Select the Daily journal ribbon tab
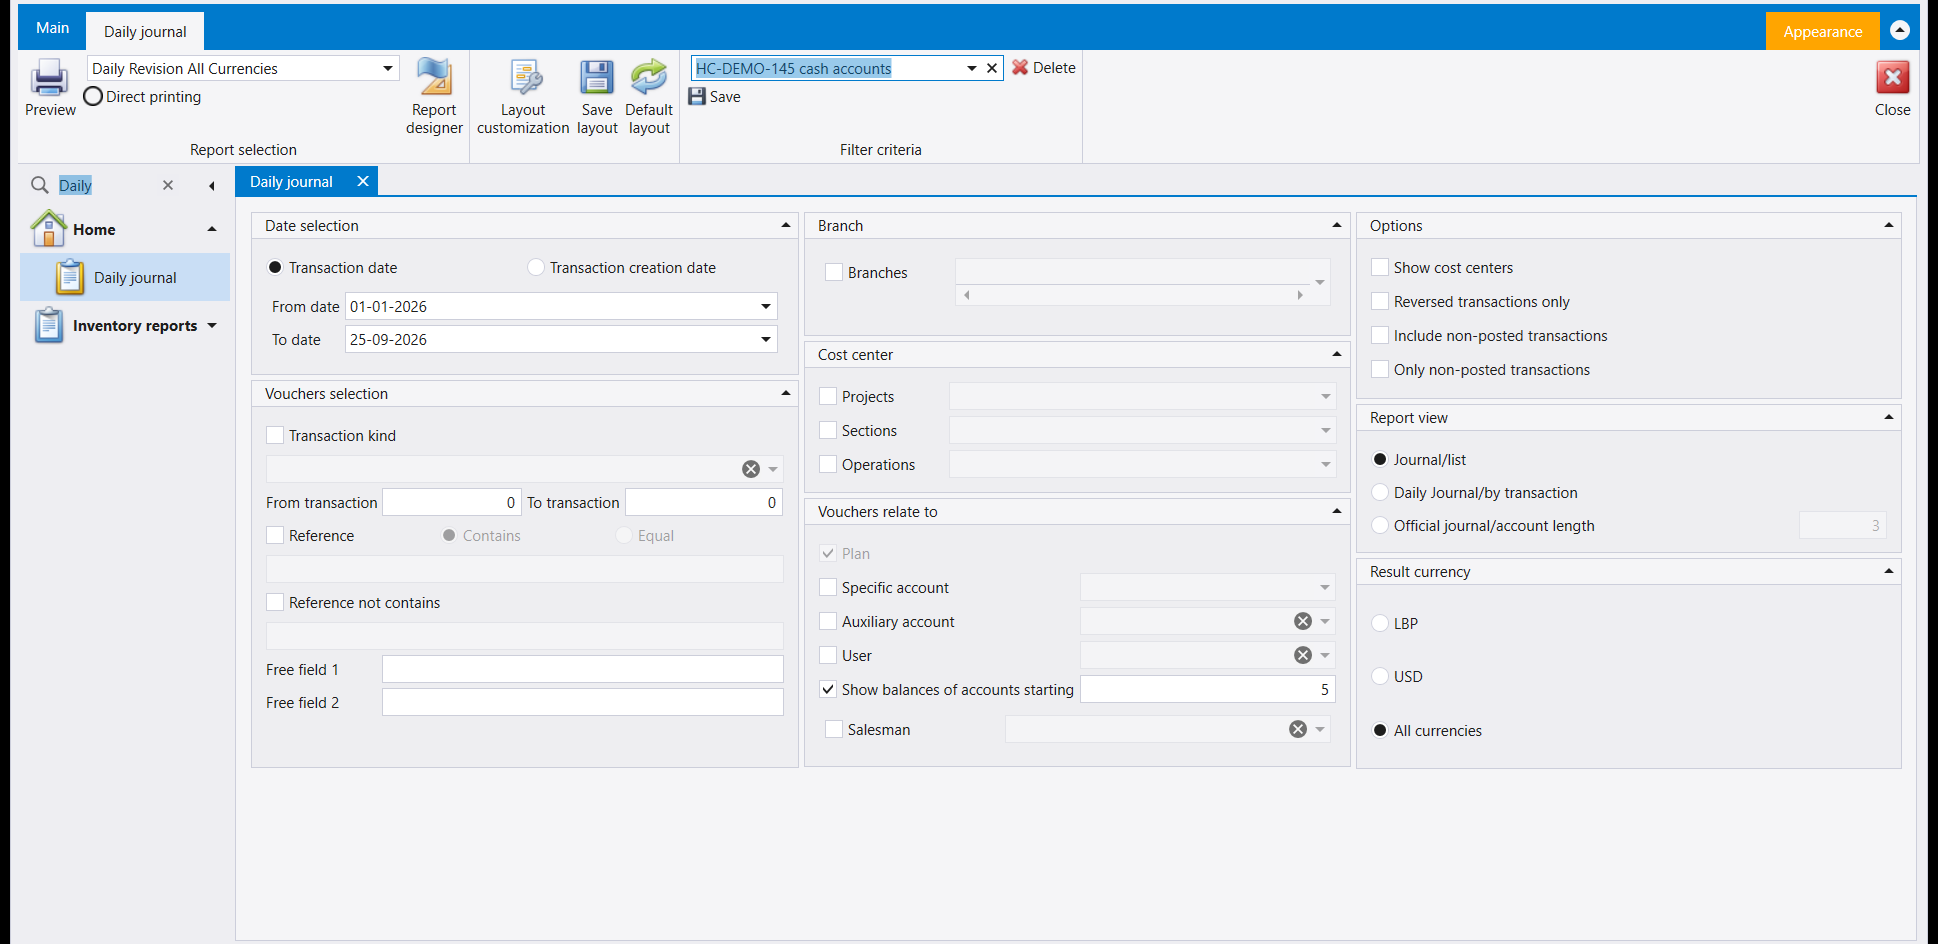 click(145, 31)
